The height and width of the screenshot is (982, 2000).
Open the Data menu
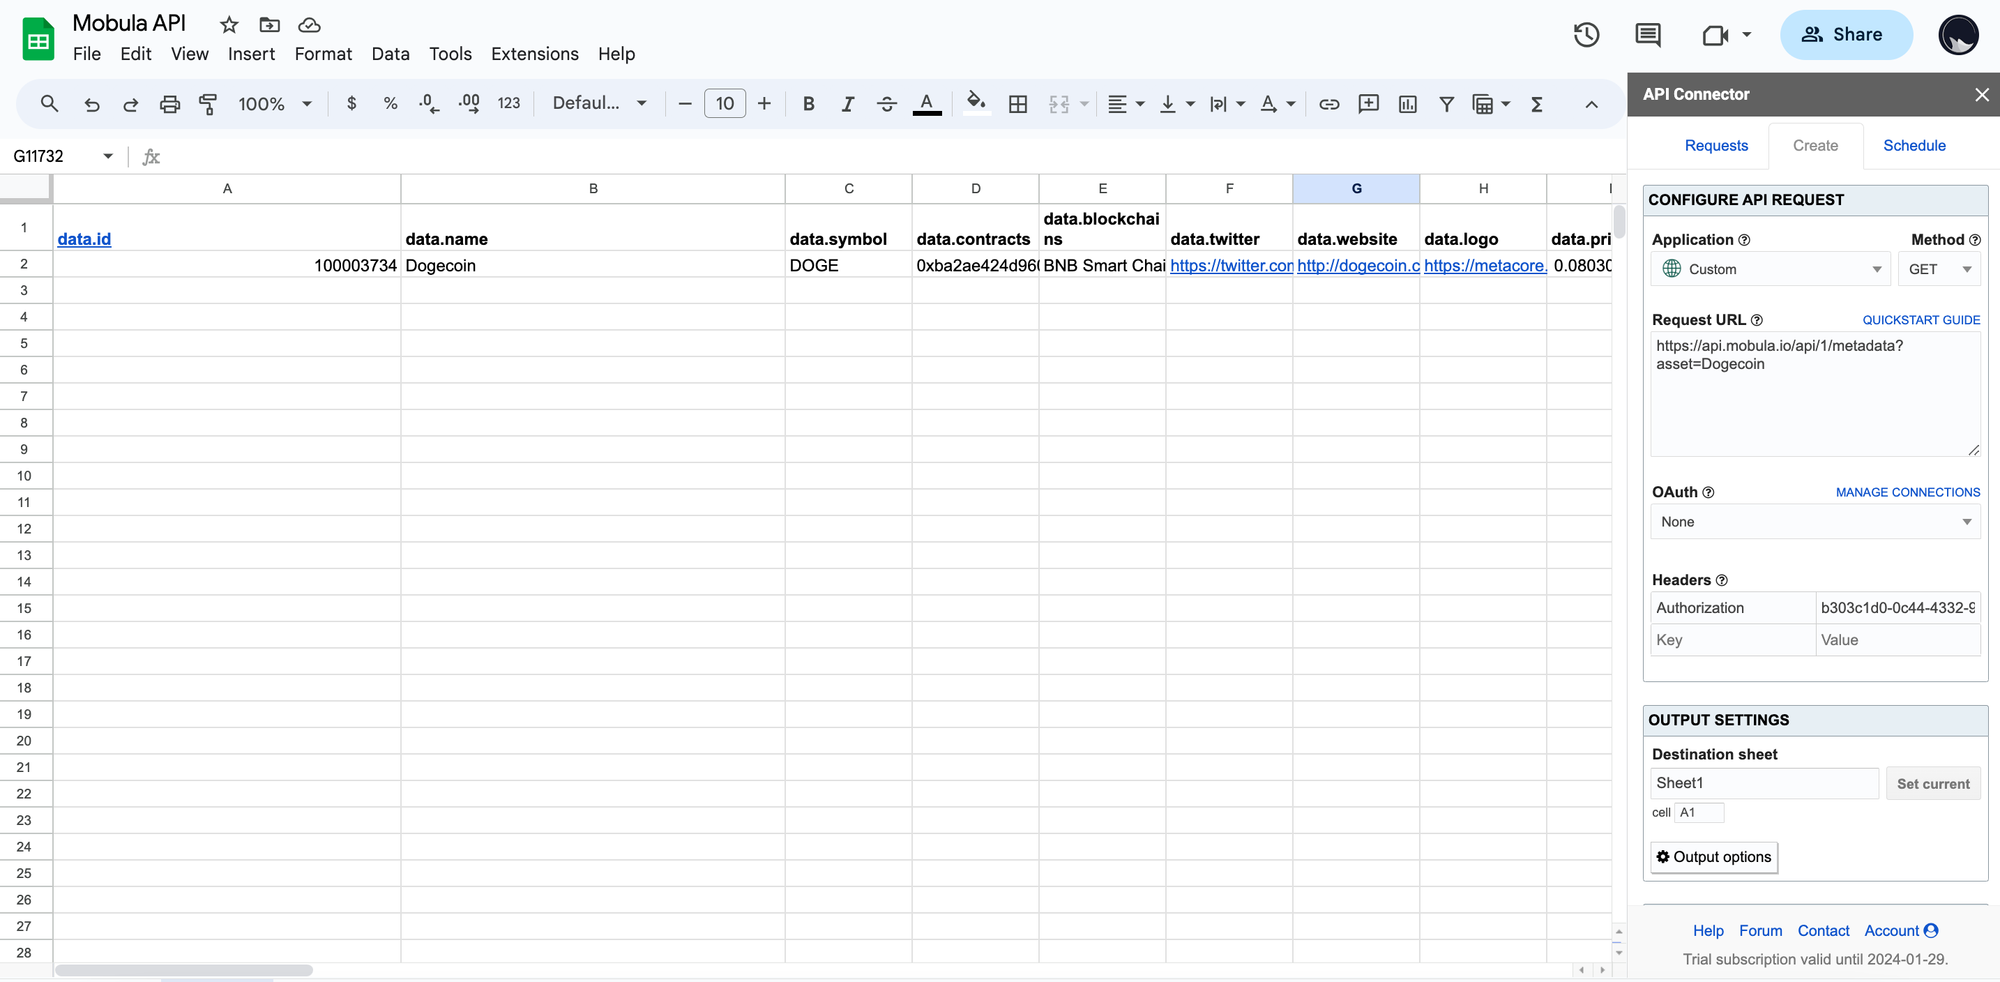pos(390,54)
